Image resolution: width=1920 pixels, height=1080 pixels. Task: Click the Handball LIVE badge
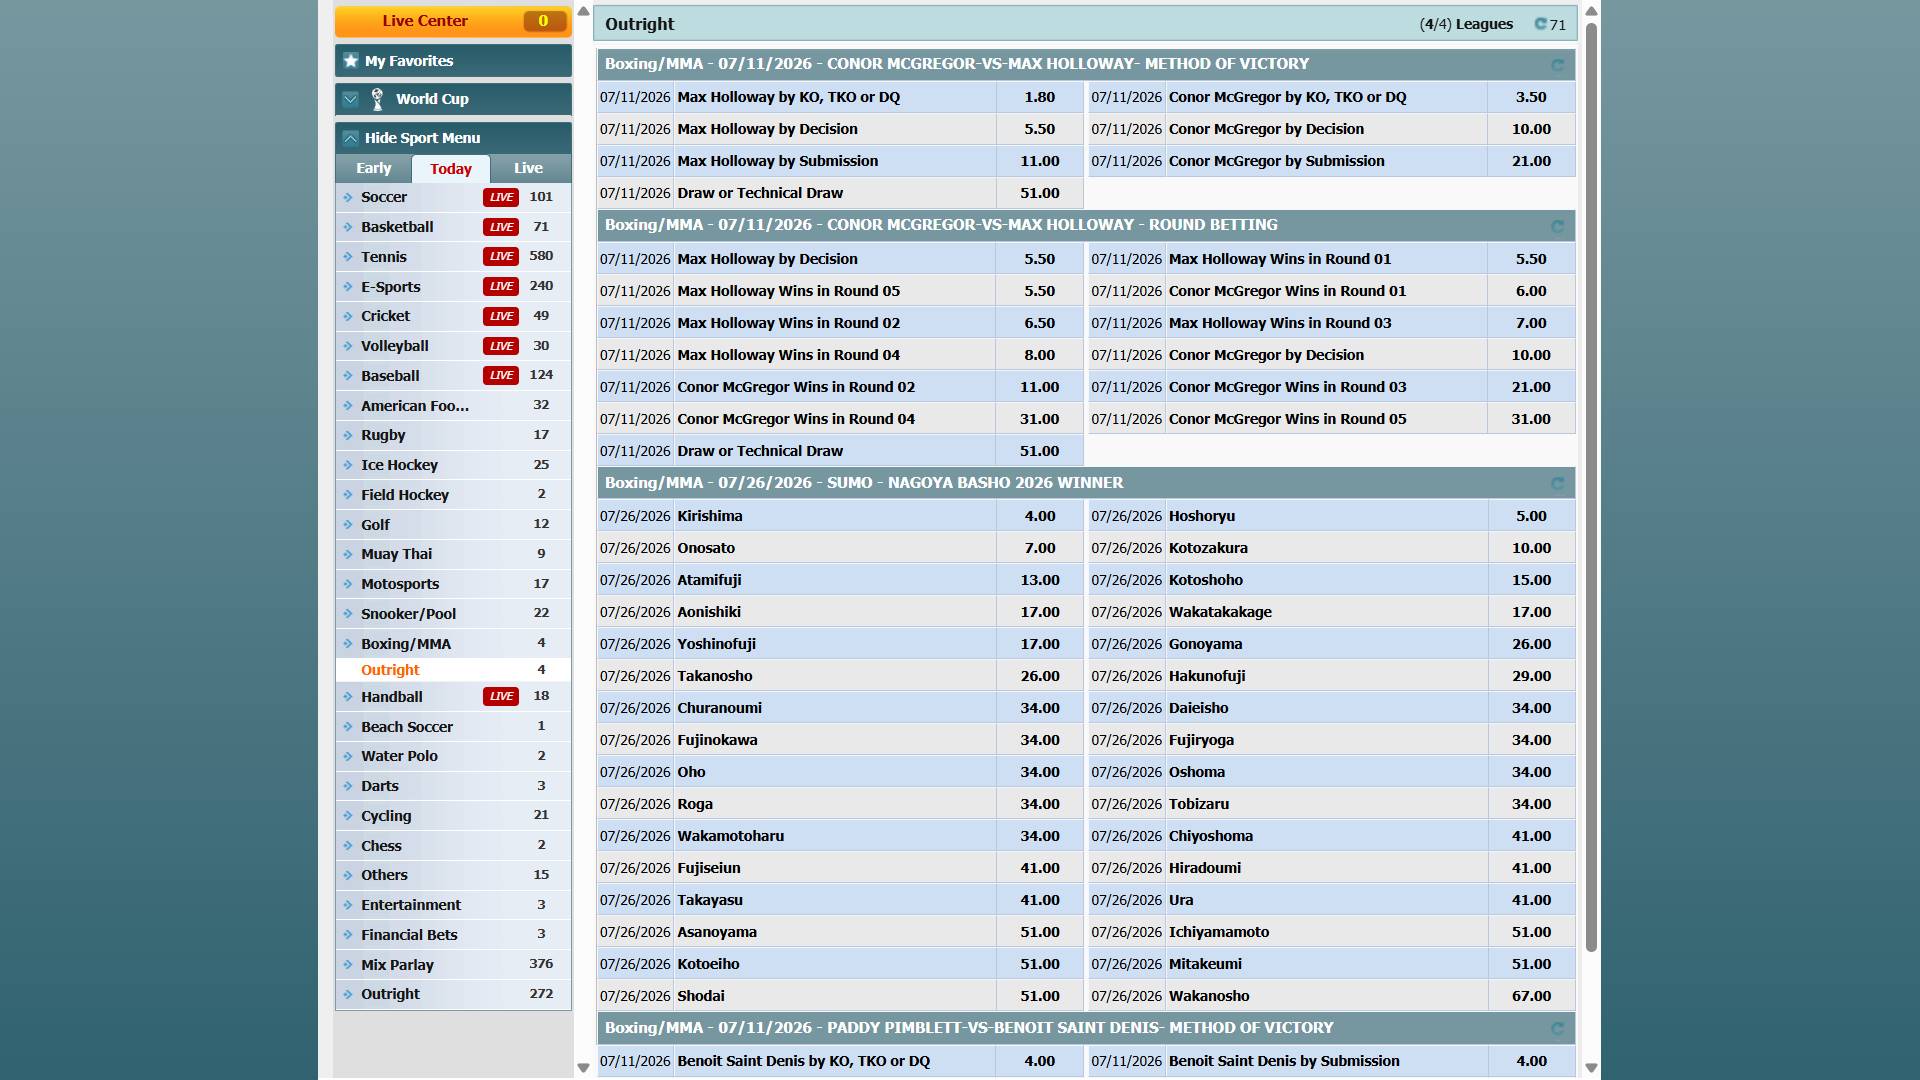tap(501, 697)
